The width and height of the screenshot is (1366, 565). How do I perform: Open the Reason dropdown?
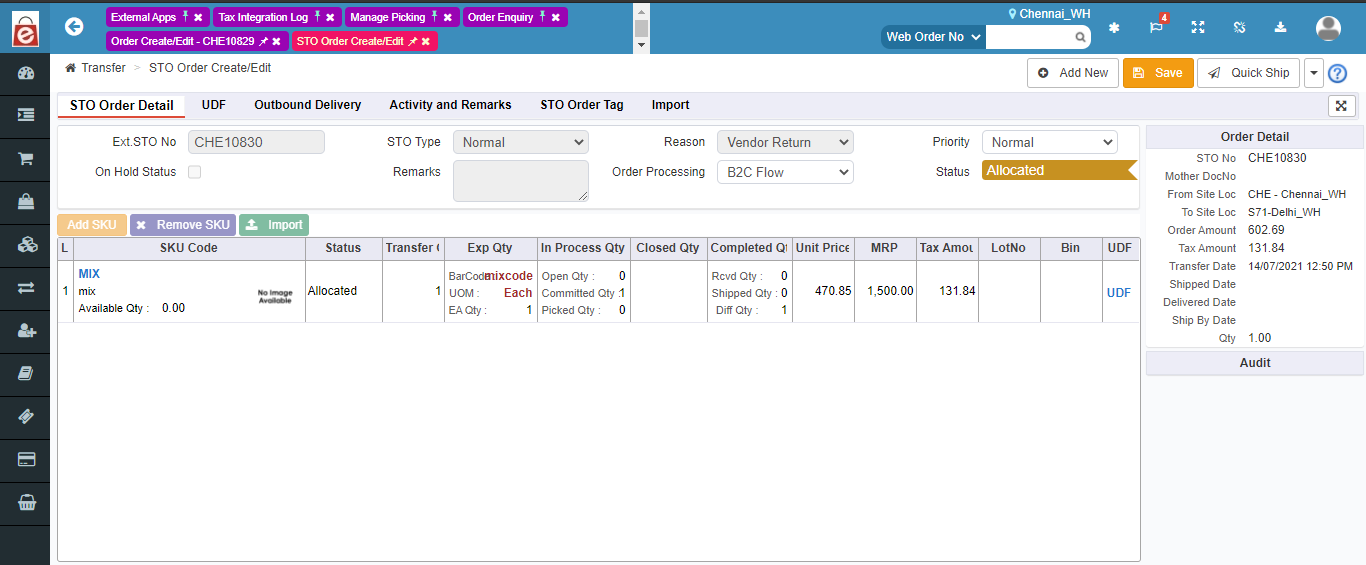tap(785, 142)
